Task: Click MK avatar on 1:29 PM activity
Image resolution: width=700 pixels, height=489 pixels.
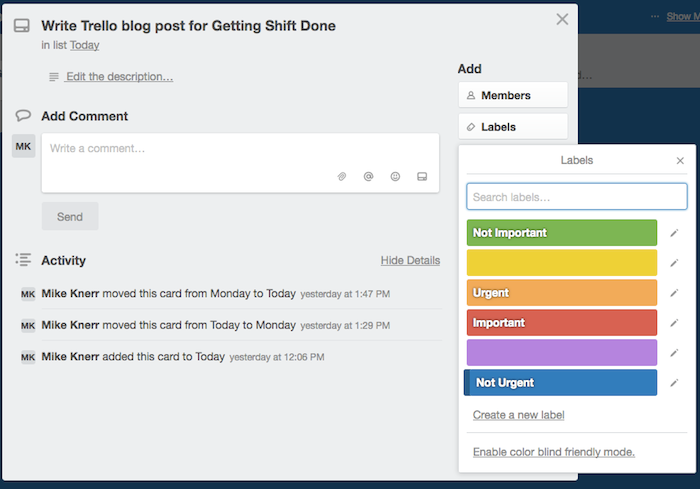Action: point(28,326)
